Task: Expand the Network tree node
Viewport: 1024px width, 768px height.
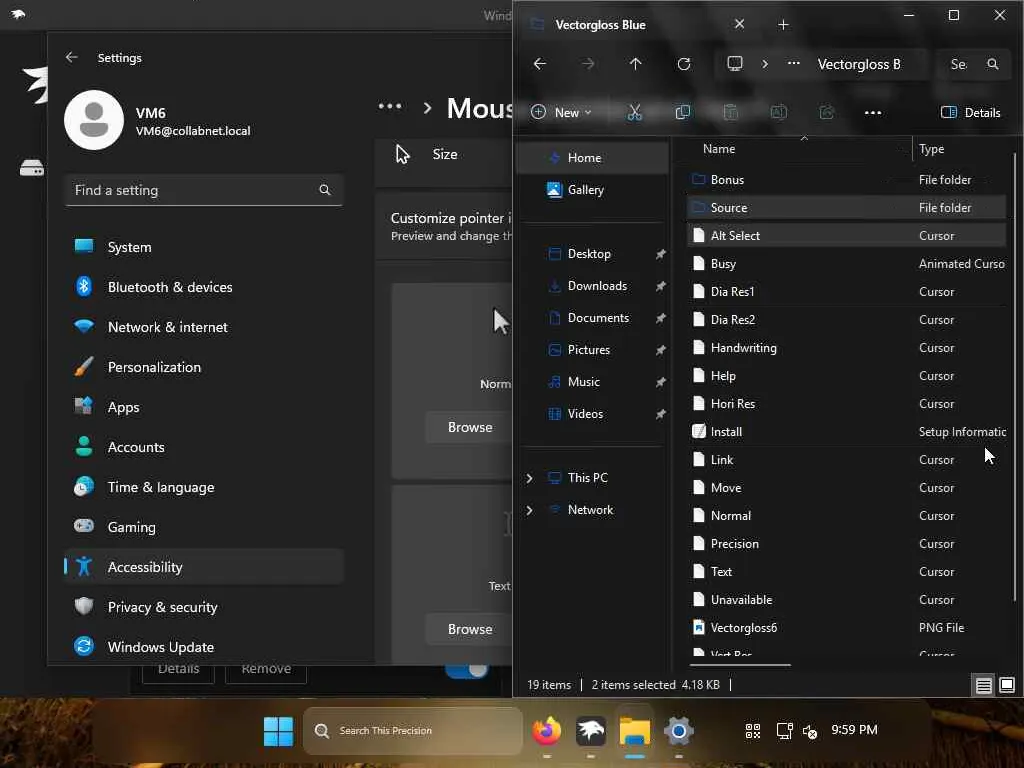Action: [529, 510]
